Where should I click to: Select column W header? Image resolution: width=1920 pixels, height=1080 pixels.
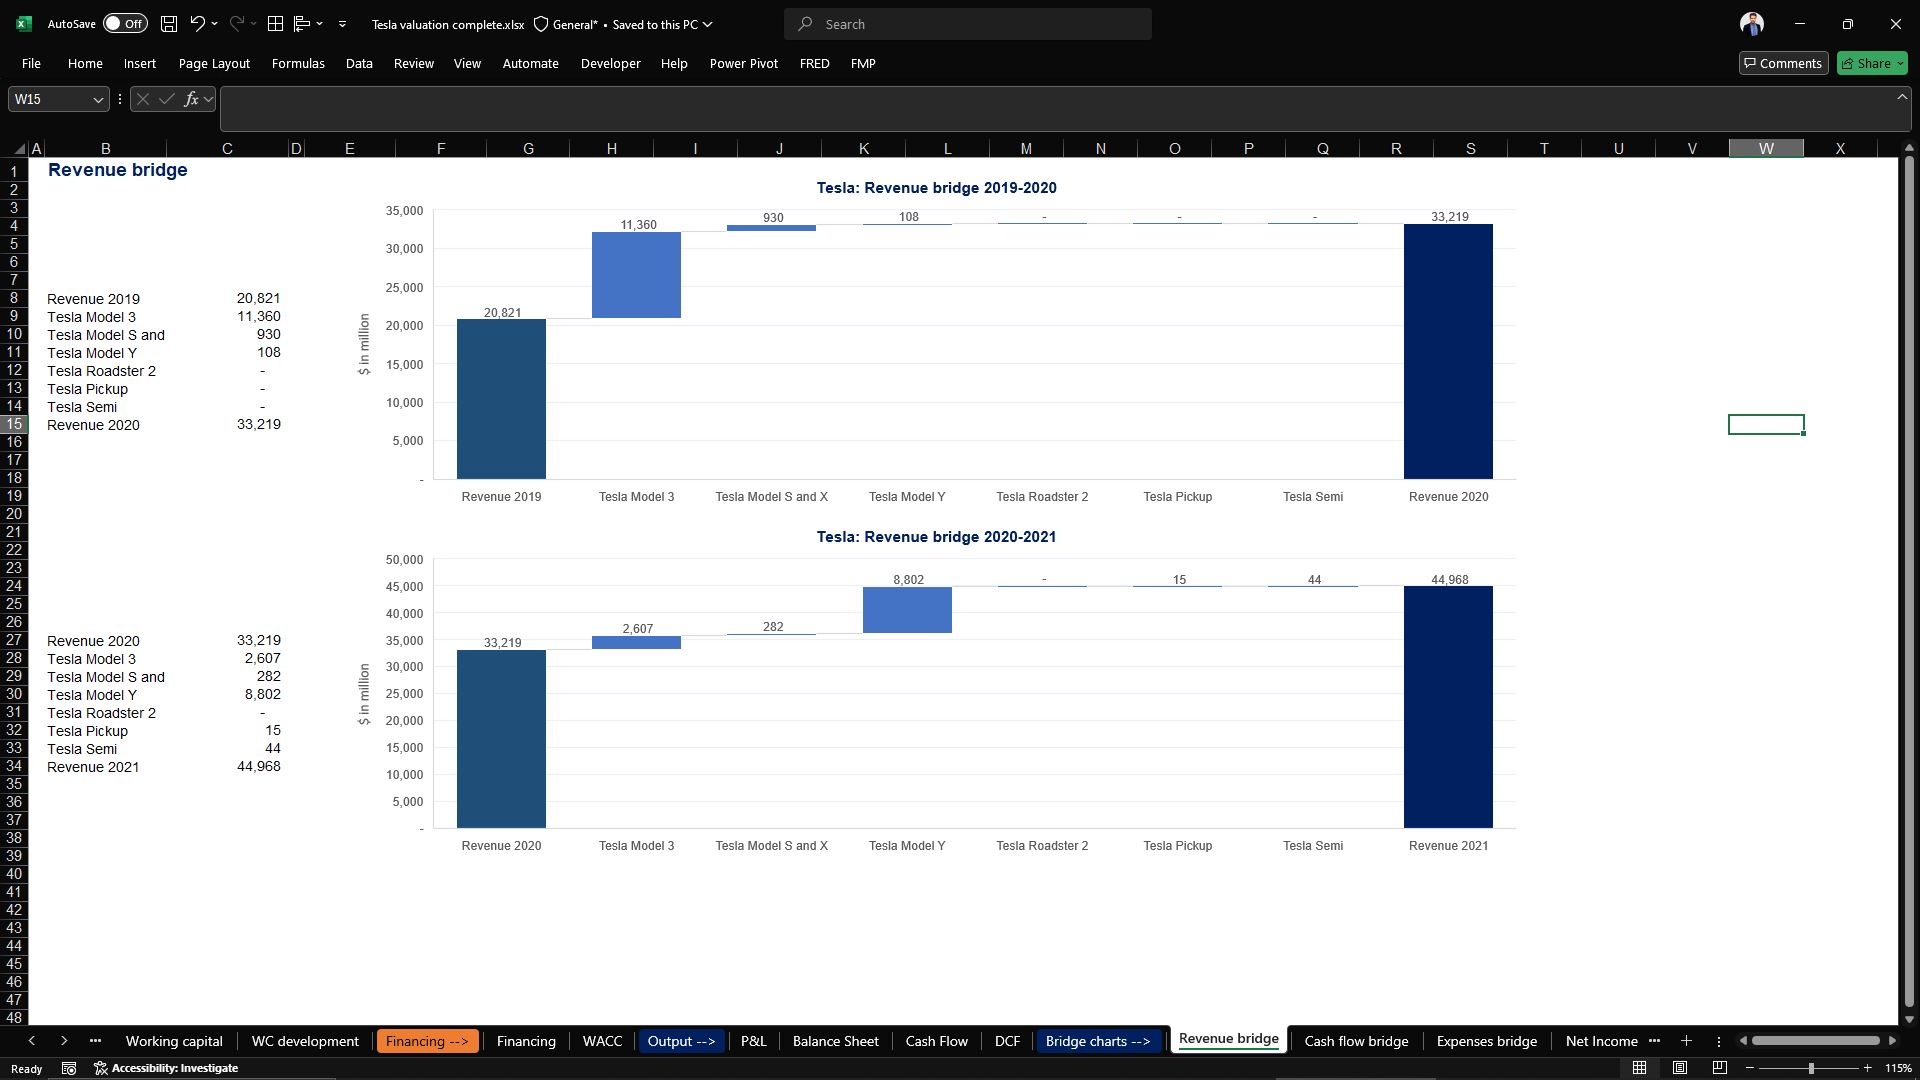click(x=1766, y=148)
